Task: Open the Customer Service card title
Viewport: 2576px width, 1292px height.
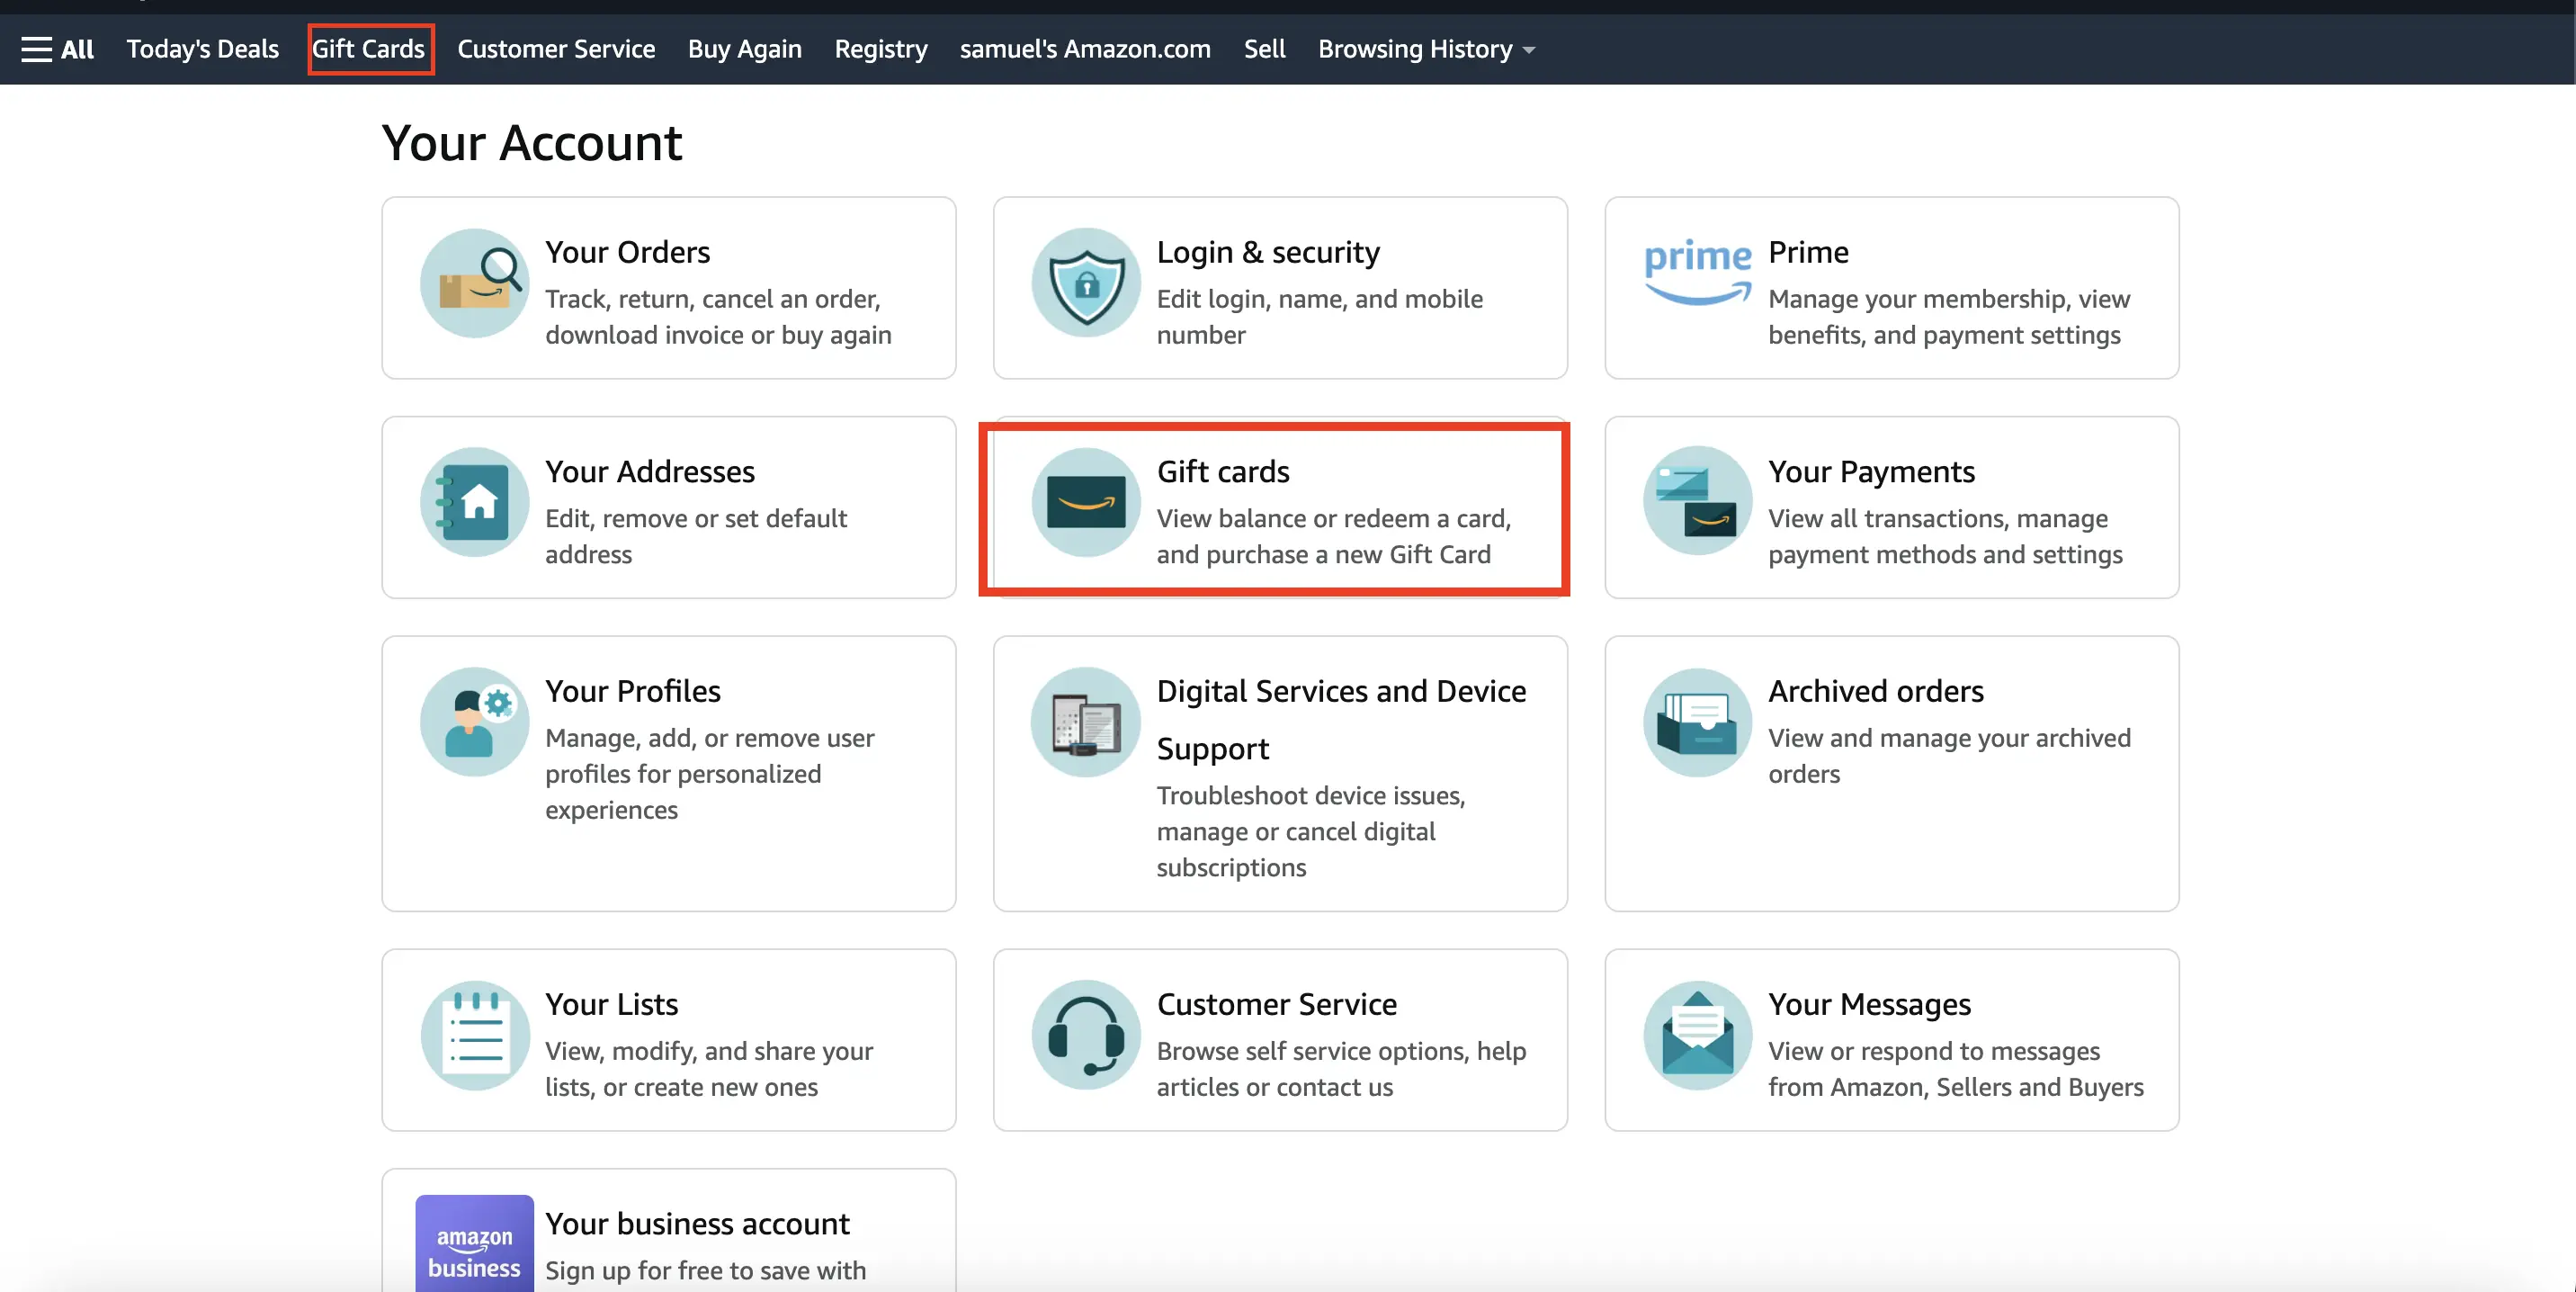Action: click(1277, 1004)
